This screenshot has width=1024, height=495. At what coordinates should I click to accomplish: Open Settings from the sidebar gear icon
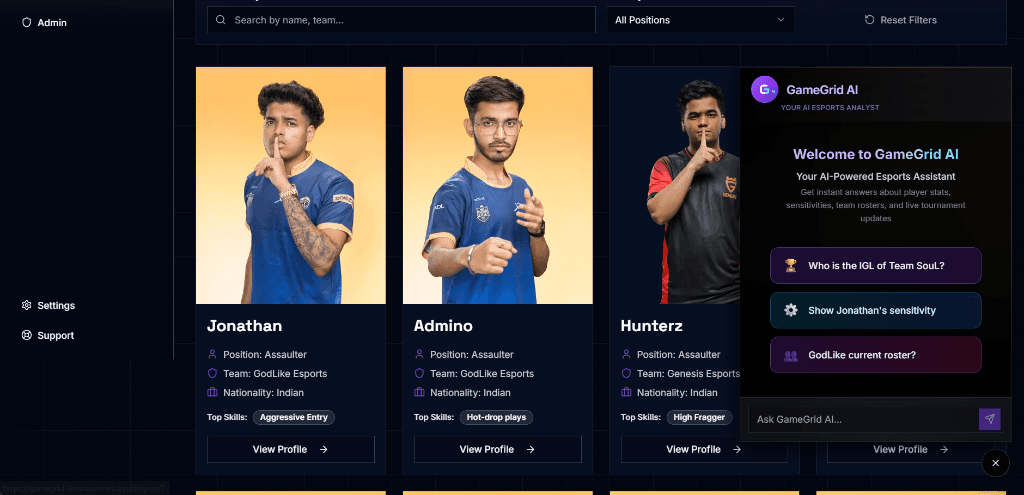[27, 306]
